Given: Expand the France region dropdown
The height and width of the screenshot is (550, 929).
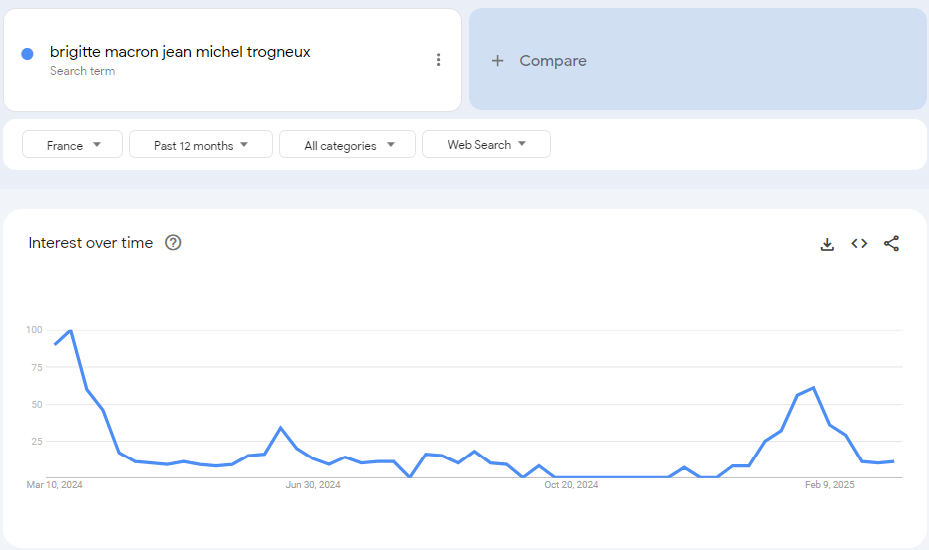Looking at the screenshot, I should point(73,145).
